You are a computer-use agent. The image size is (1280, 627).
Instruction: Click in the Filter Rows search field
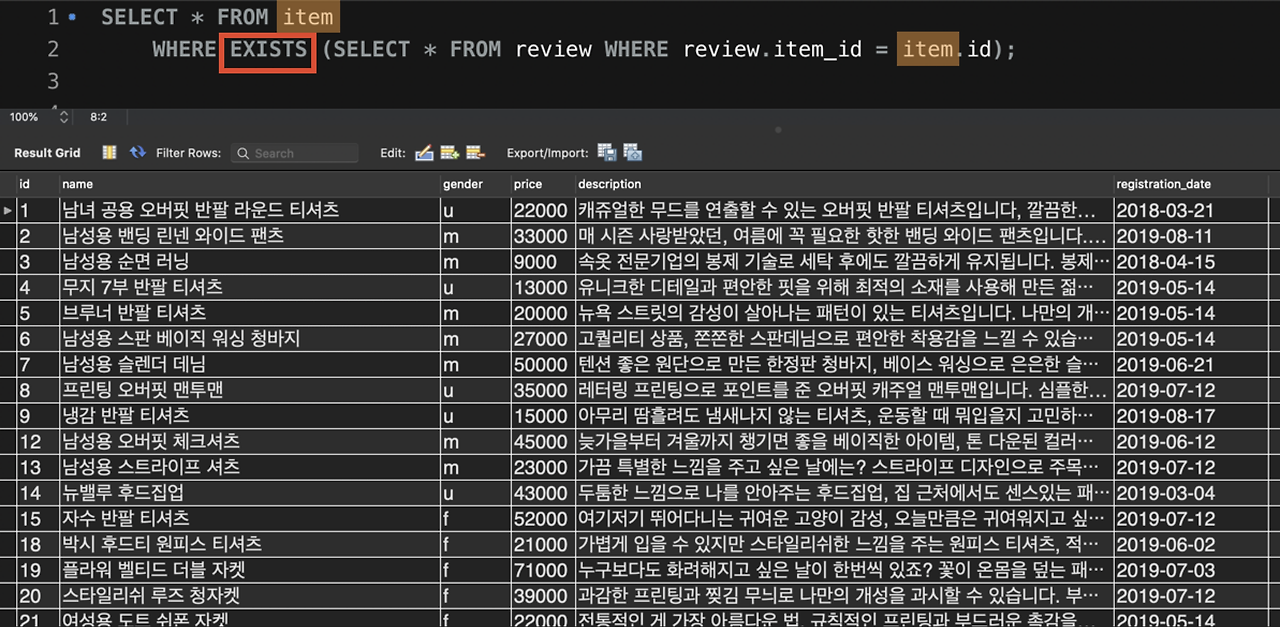coord(295,153)
